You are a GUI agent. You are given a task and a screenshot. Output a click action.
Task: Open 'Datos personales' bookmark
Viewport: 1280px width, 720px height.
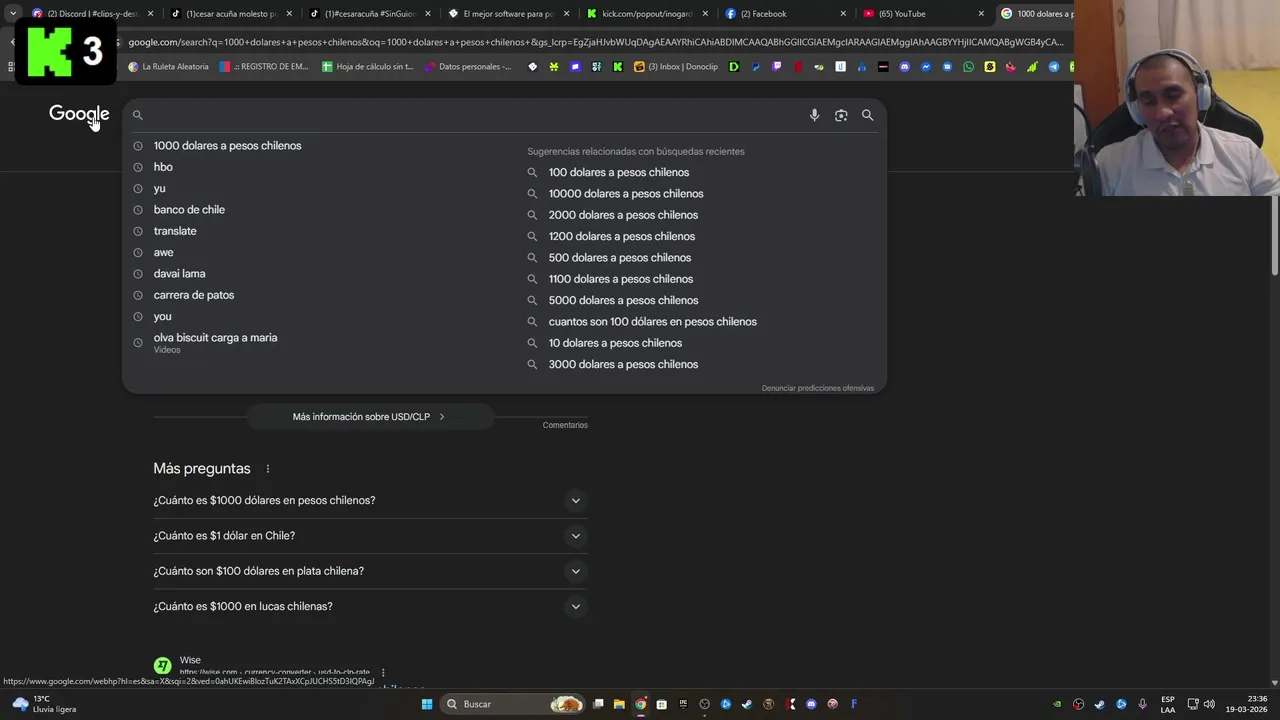[467, 67]
